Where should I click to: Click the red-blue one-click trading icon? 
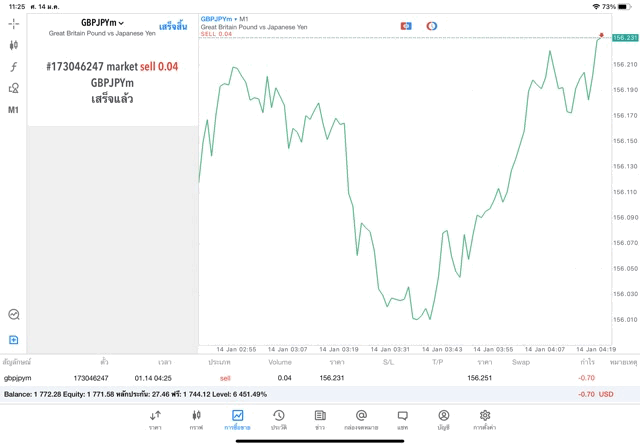[x=406, y=26]
